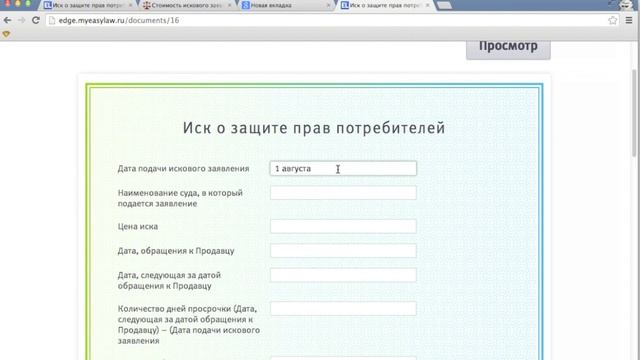Image resolution: width=640 pixels, height=360 pixels.
Task: Click the yellow window minimize button
Action: [x=18, y=3]
